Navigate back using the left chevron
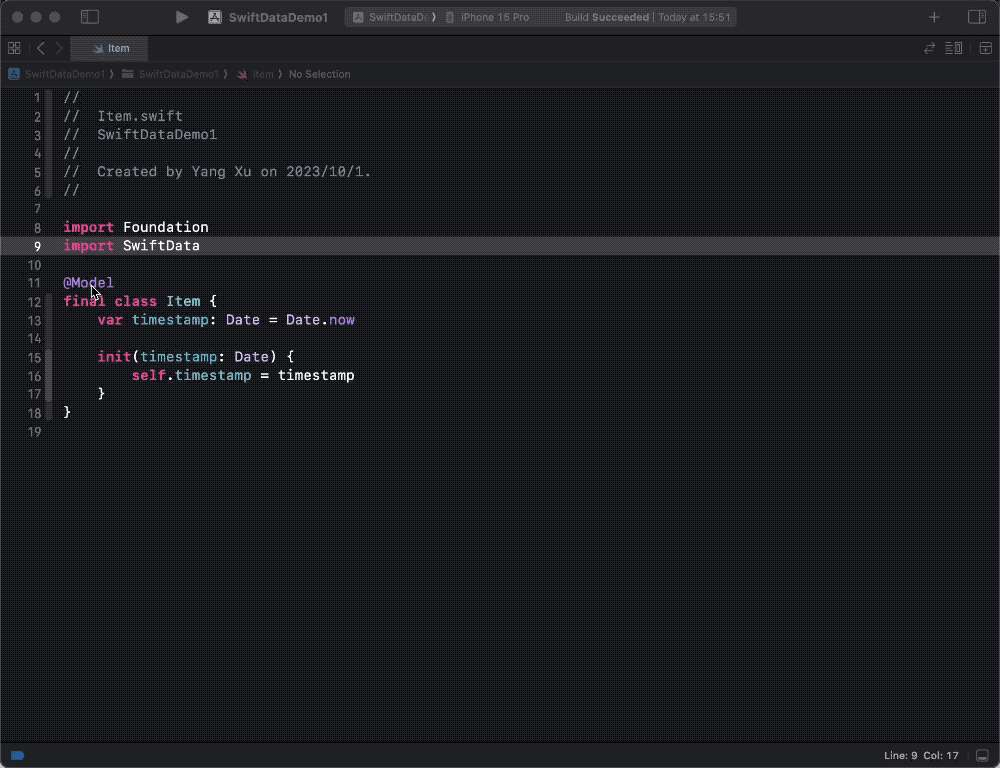1000x768 pixels. [41, 47]
